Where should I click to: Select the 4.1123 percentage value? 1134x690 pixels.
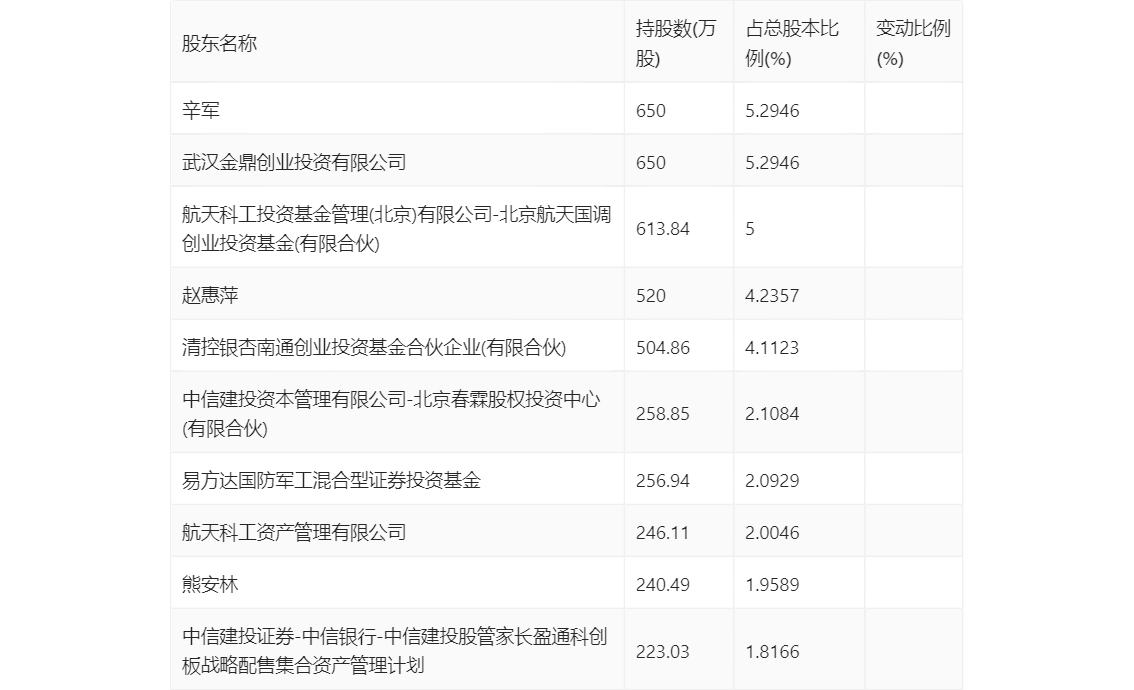772,348
